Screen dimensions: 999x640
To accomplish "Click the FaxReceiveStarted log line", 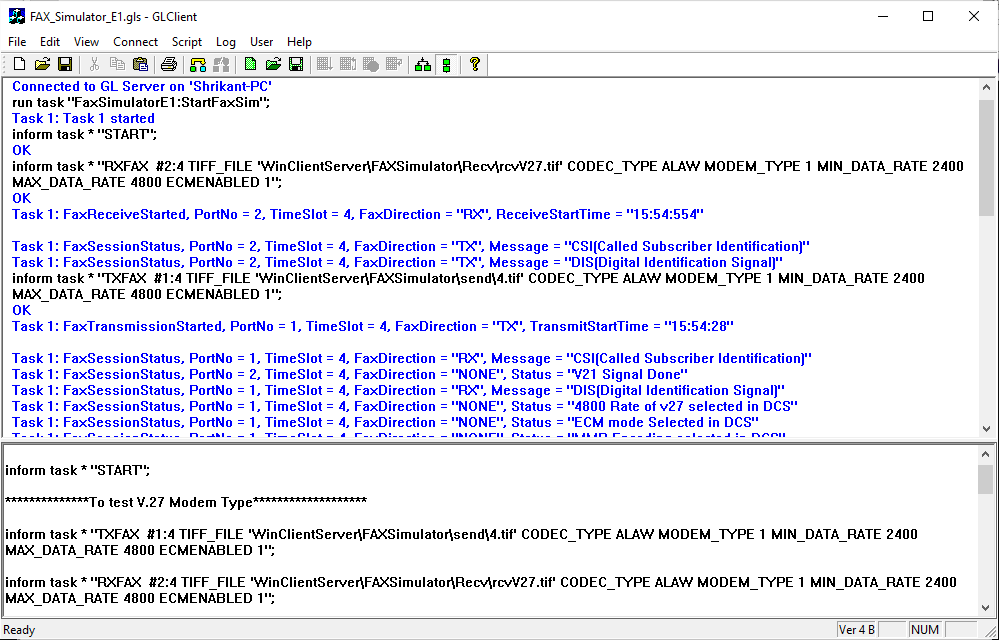I will tap(357, 215).
